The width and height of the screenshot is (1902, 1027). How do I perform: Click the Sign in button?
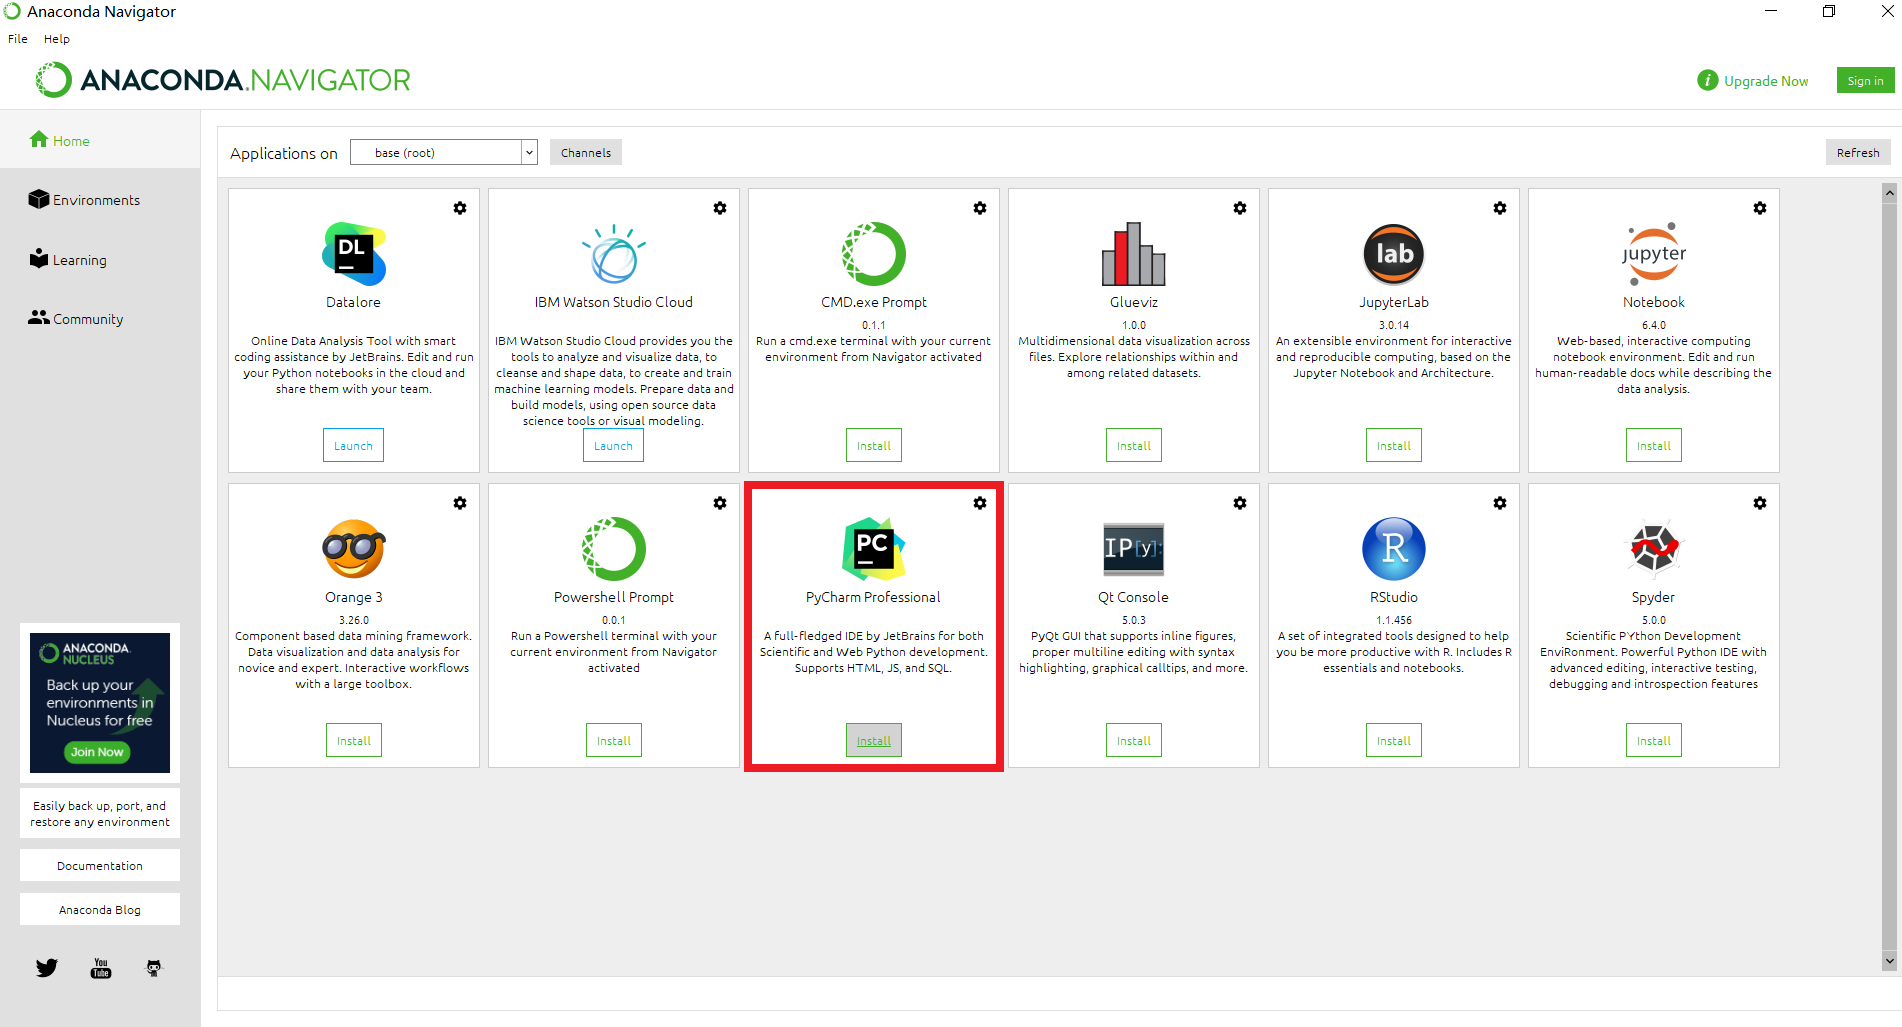pyautogui.click(x=1865, y=81)
